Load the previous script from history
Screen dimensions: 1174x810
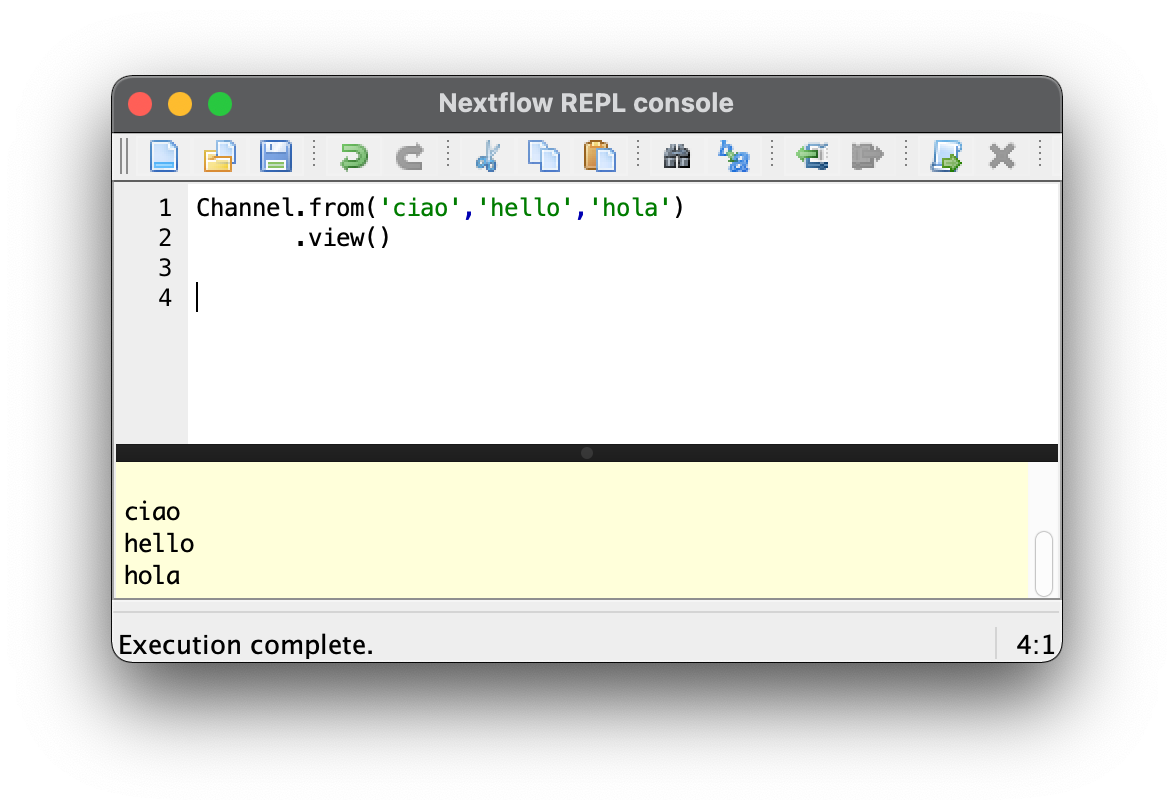pyautogui.click(x=811, y=156)
